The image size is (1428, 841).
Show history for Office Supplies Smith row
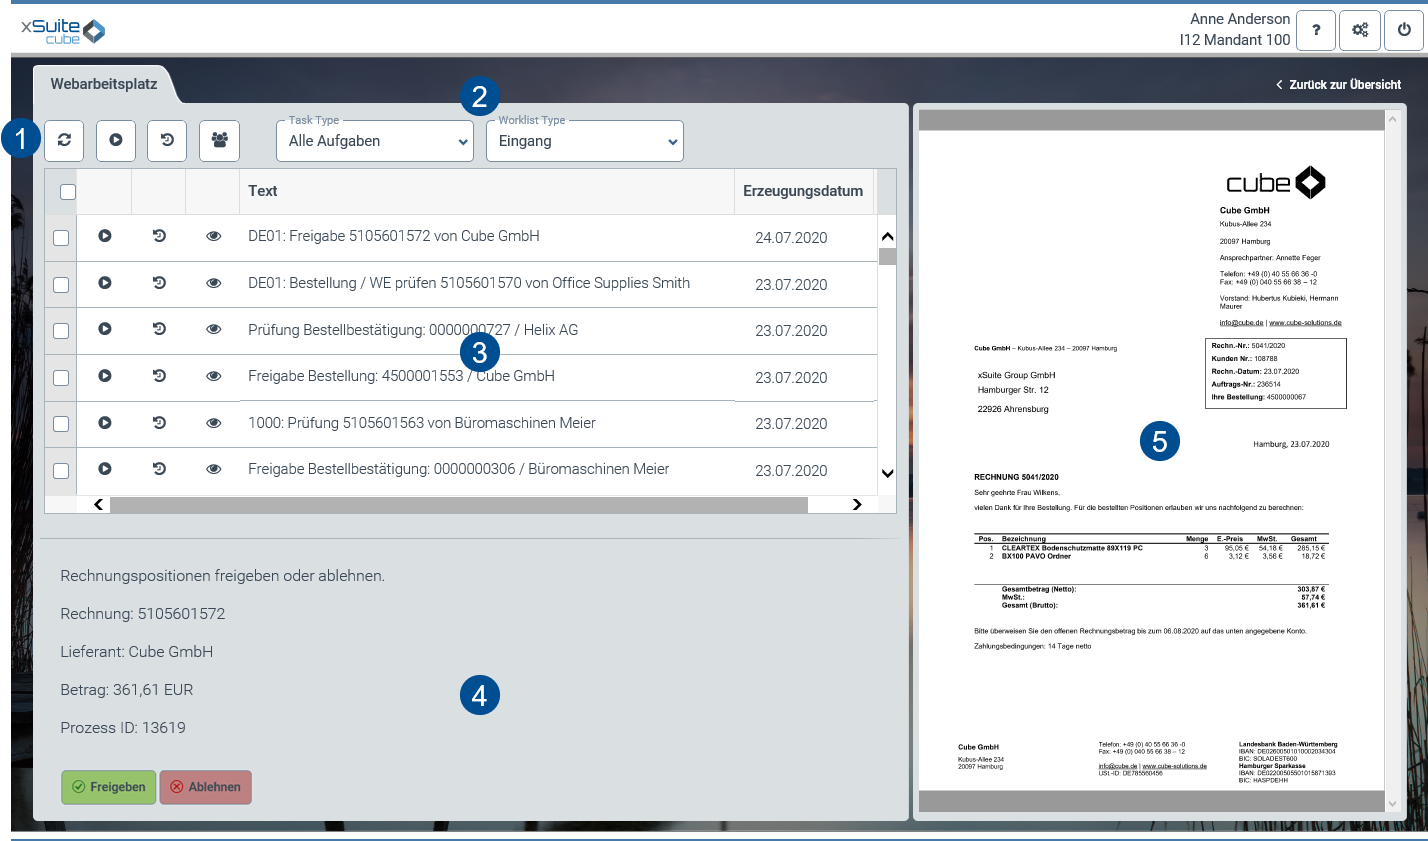[159, 283]
